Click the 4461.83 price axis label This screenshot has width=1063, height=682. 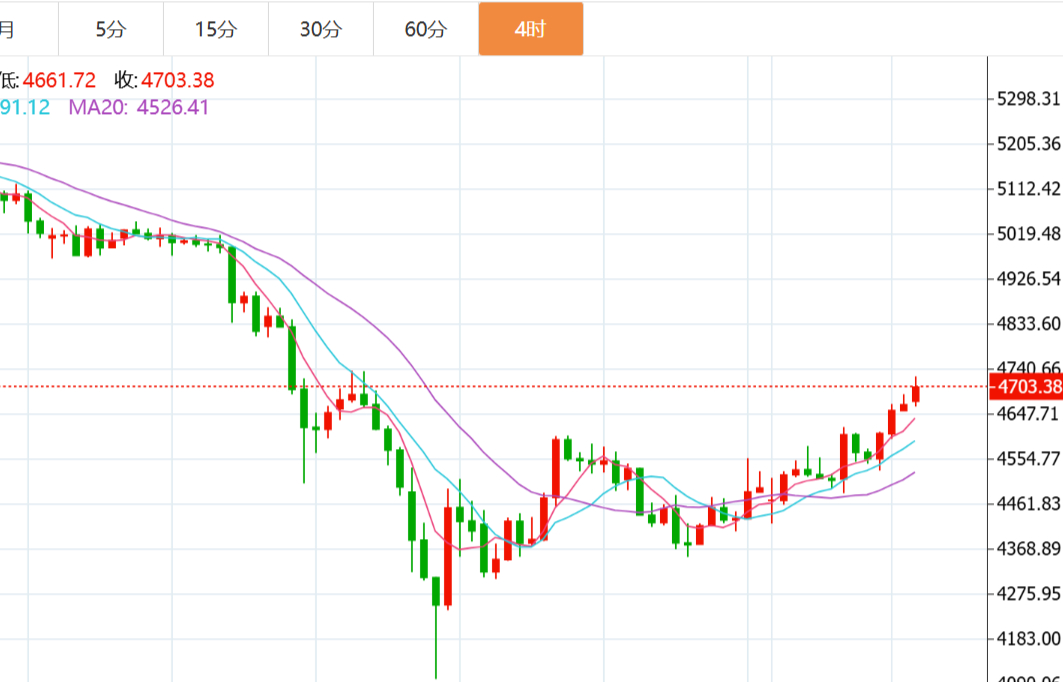(x=1028, y=503)
